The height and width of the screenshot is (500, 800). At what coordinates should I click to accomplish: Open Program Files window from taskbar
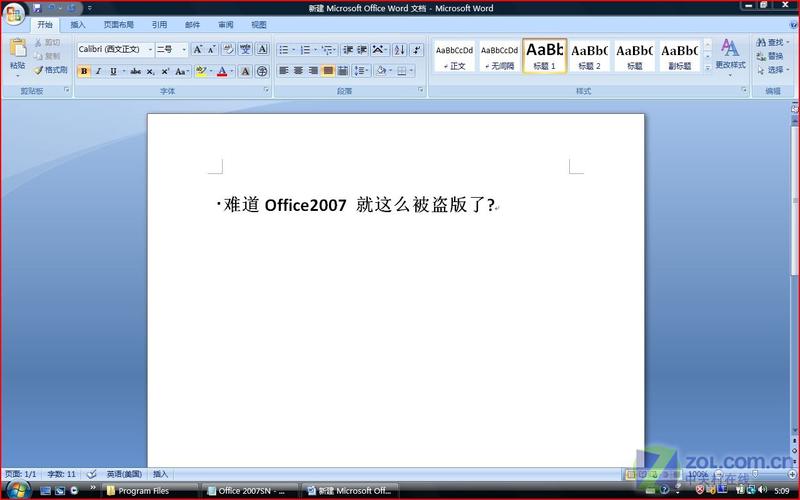[x=149, y=491]
